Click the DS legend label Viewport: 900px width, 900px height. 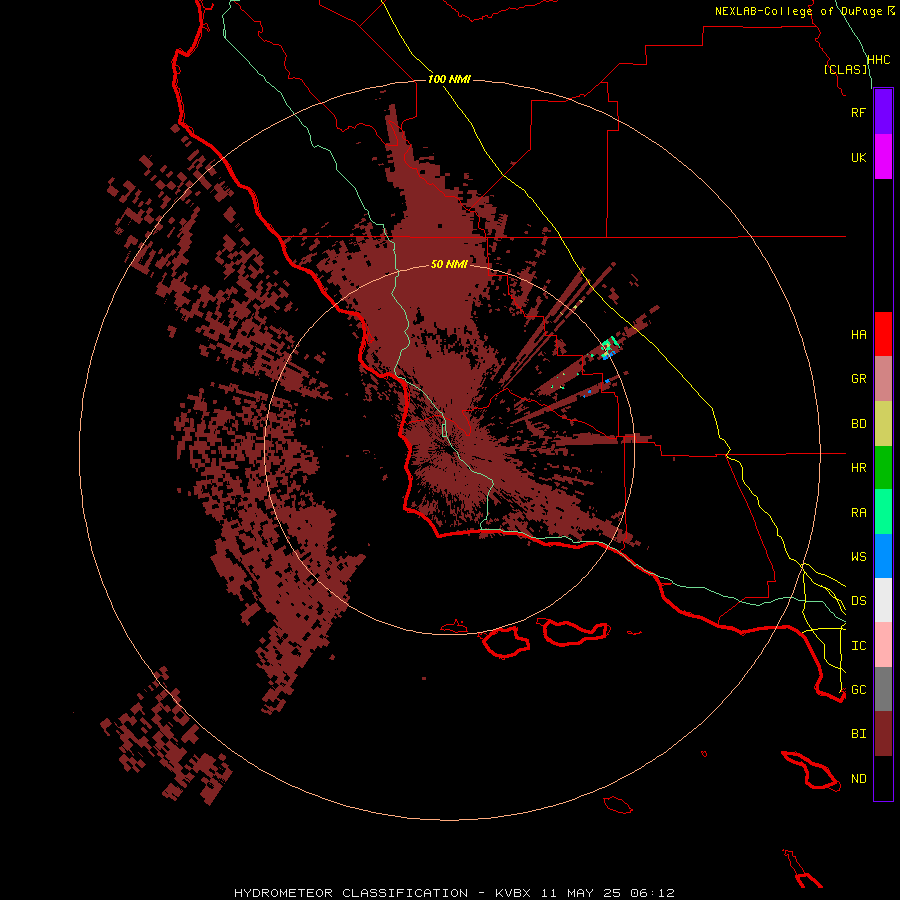[858, 600]
